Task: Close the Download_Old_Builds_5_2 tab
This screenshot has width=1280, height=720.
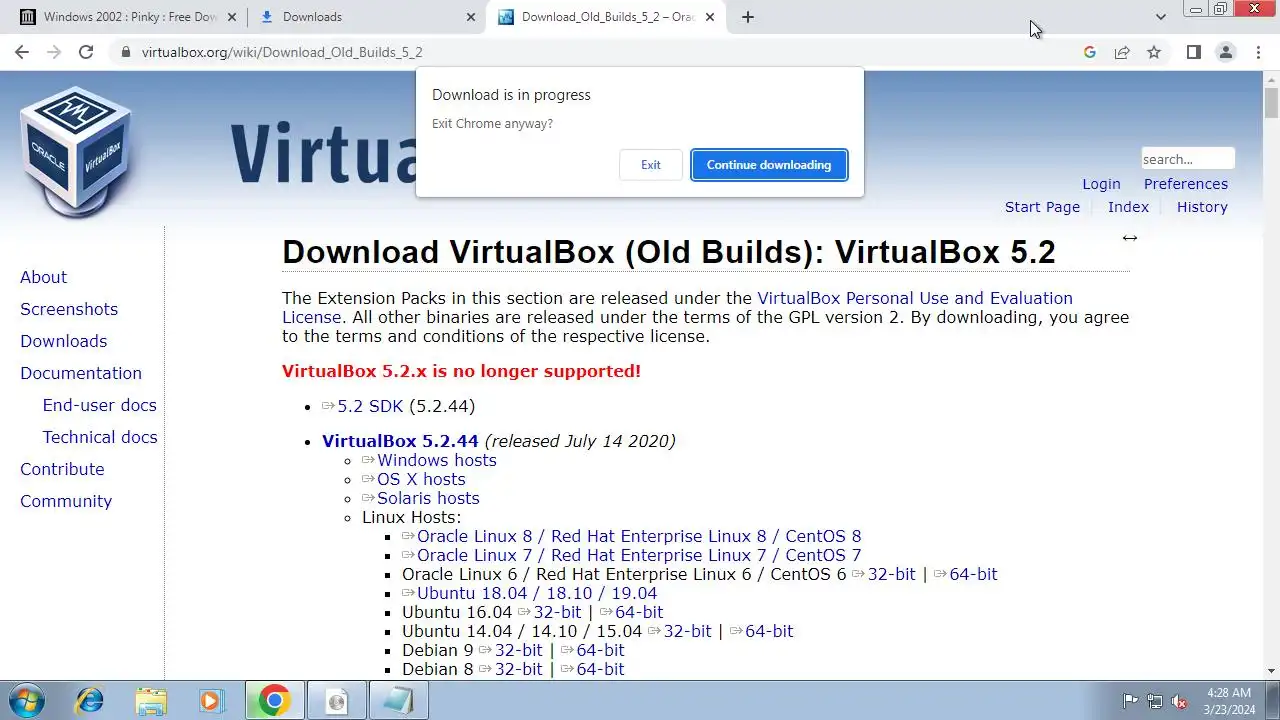Action: pyautogui.click(x=712, y=17)
